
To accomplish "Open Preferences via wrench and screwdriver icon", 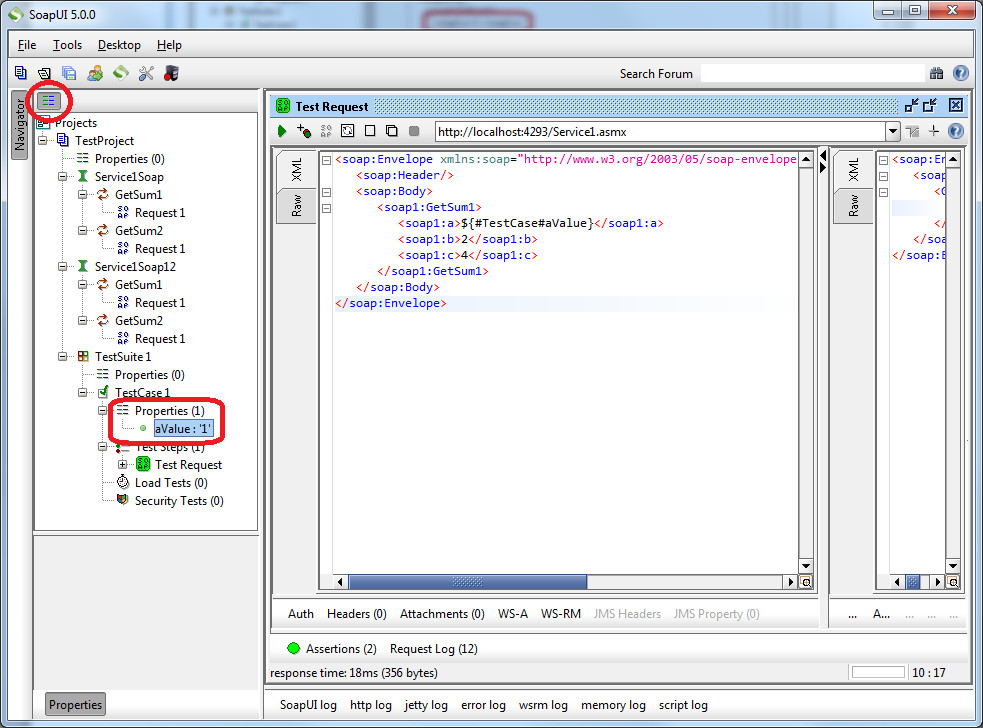I will point(146,73).
